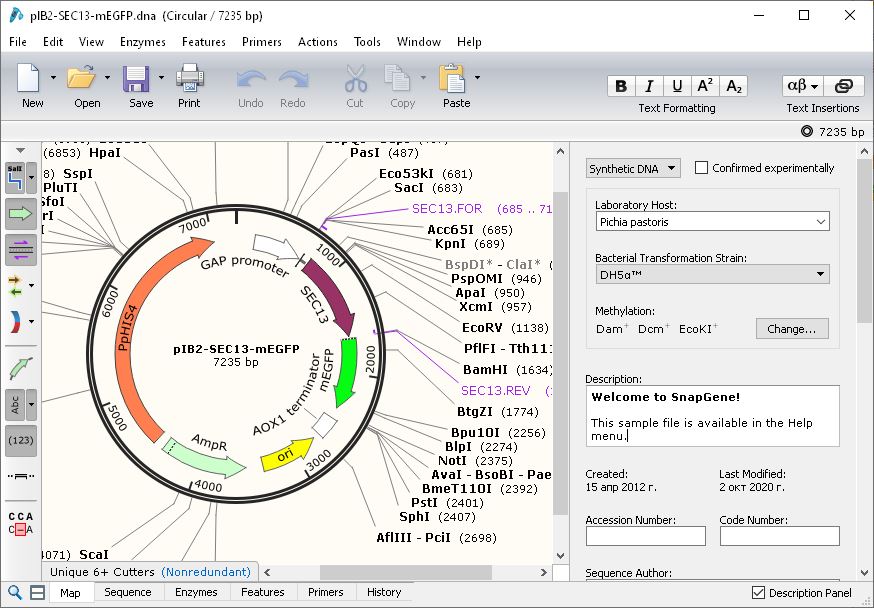874x608 pixels.
Task: Toggle bold text formatting
Action: pyautogui.click(x=621, y=87)
